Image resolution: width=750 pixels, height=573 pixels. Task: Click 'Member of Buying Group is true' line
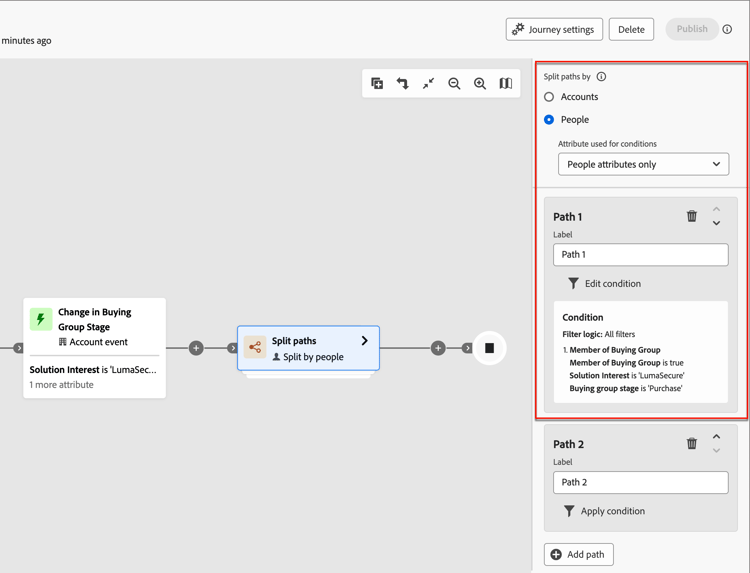click(627, 363)
